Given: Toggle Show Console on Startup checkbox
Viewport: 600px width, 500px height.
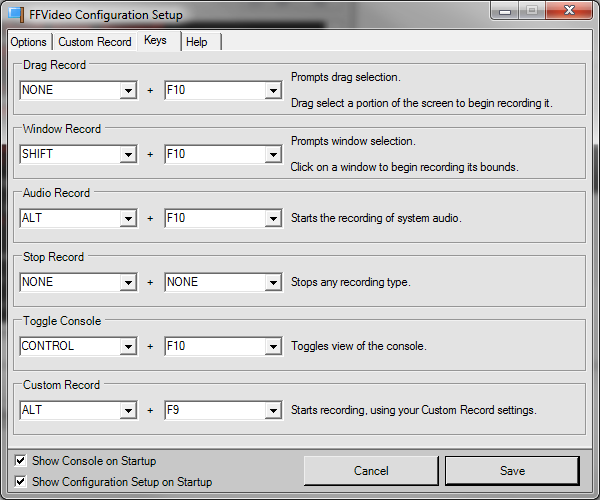Looking at the screenshot, I should (x=22, y=461).
